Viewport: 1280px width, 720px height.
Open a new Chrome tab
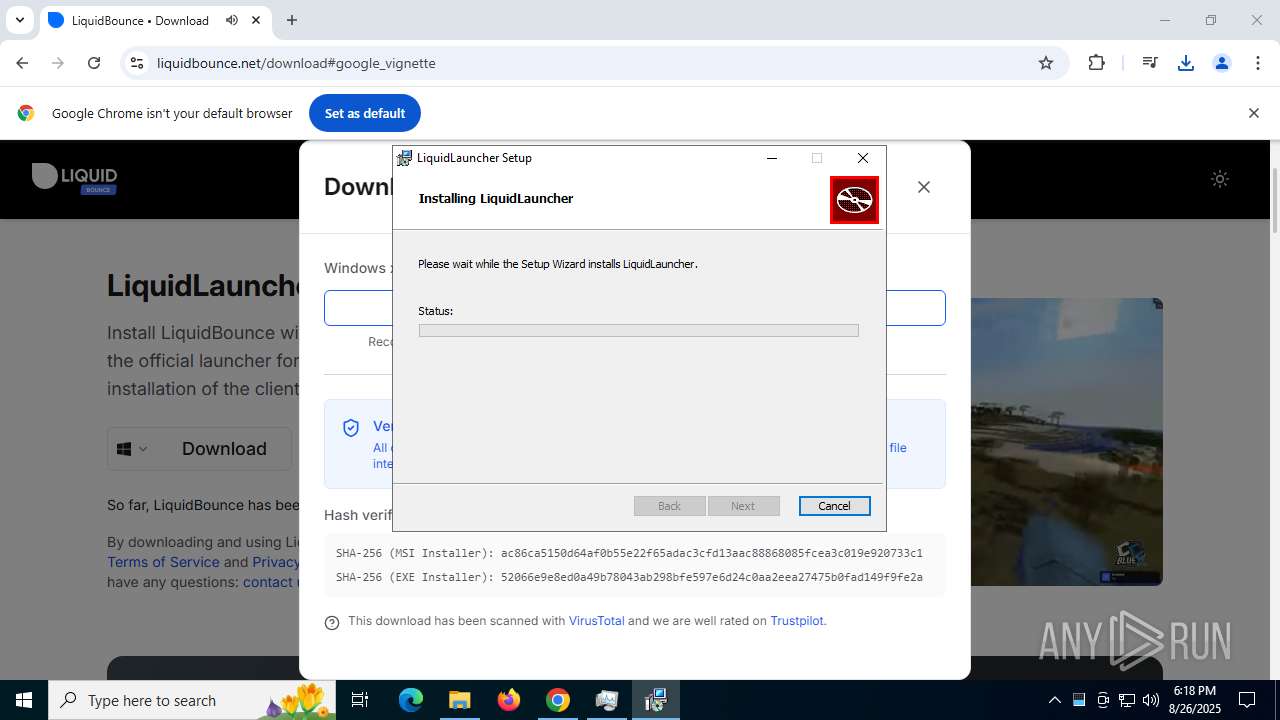pos(292,20)
